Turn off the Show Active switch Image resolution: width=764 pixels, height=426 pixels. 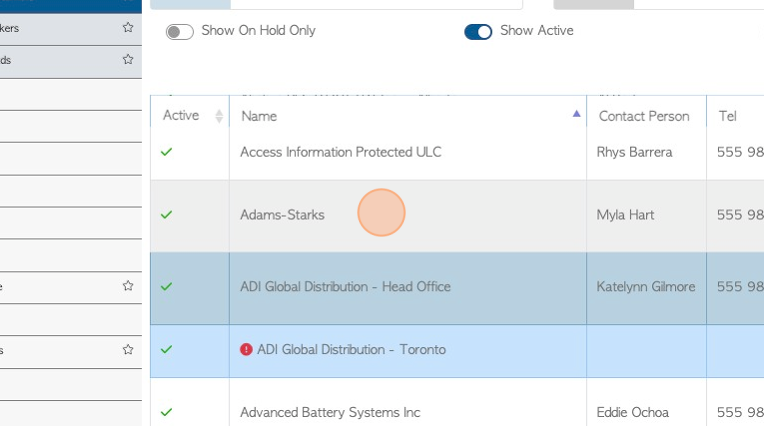[x=478, y=32]
